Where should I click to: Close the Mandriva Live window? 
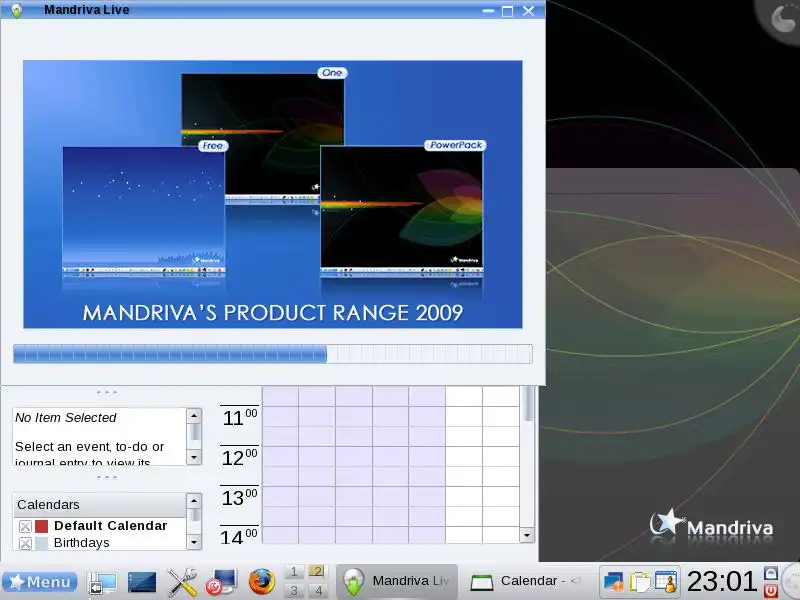(529, 11)
